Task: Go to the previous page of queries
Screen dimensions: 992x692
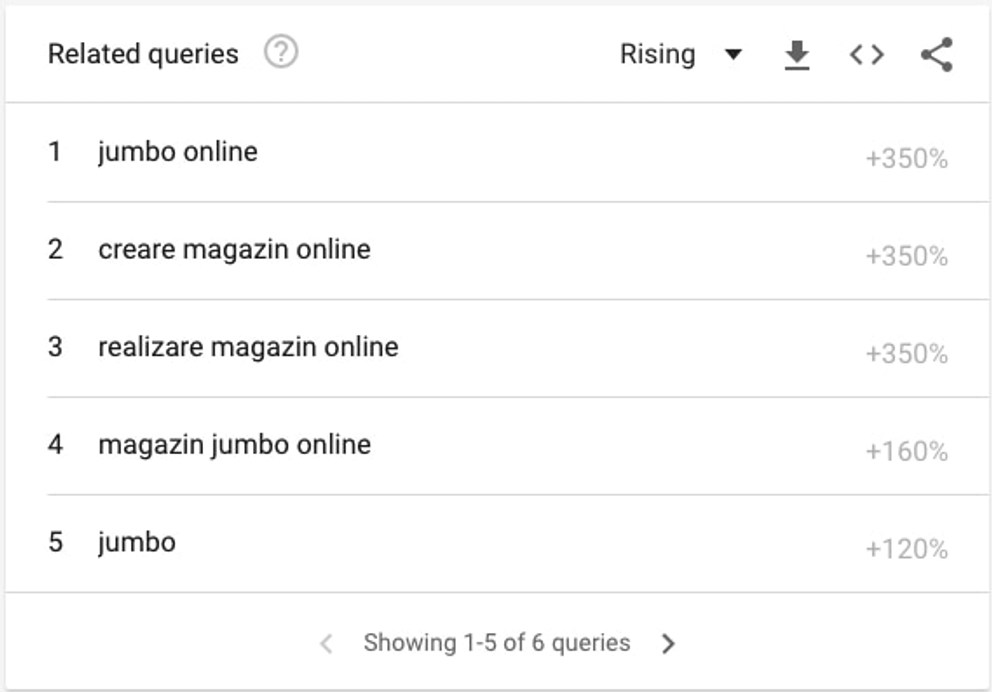Action: [x=326, y=643]
